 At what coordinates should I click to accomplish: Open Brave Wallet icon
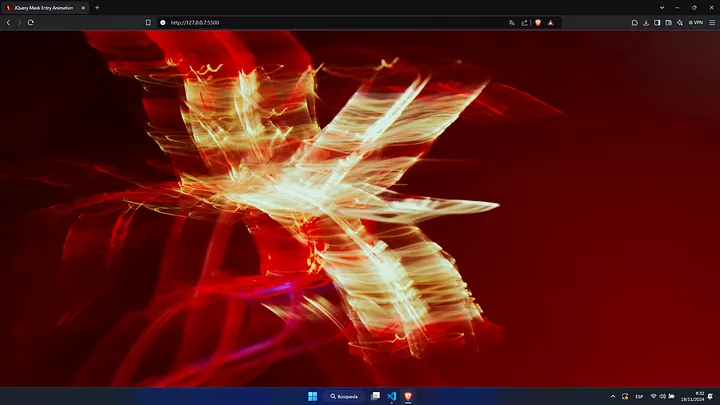point(669,22)
